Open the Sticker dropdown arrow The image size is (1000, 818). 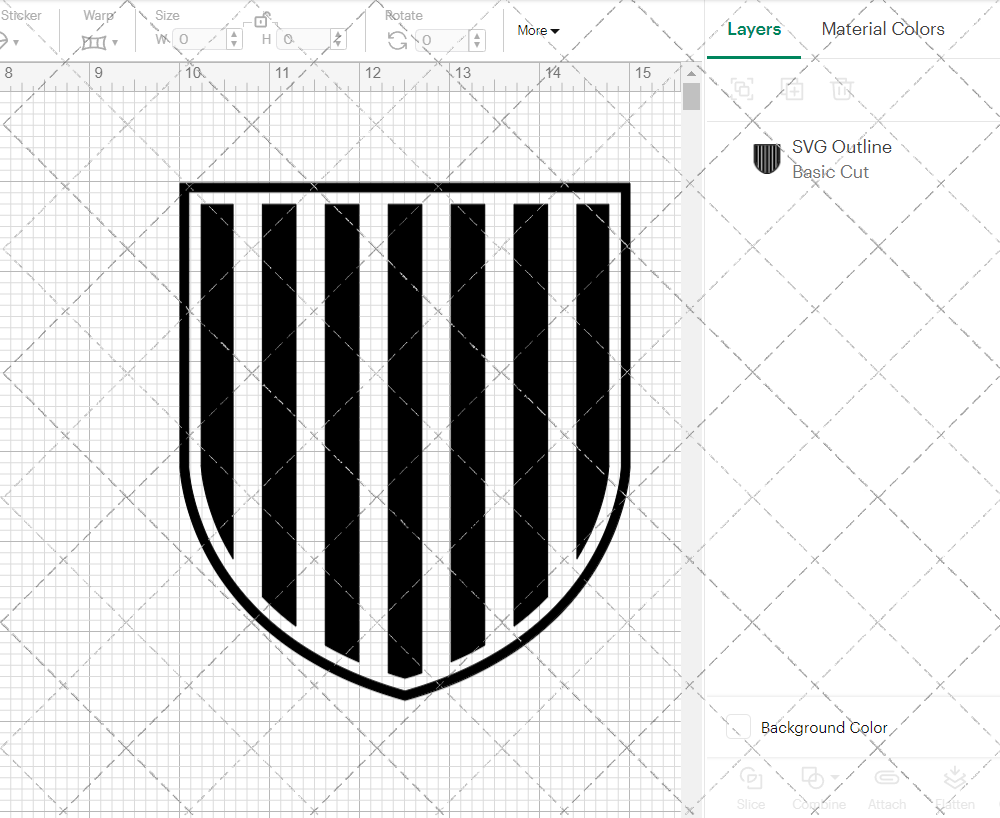click(x=16, y=43)
